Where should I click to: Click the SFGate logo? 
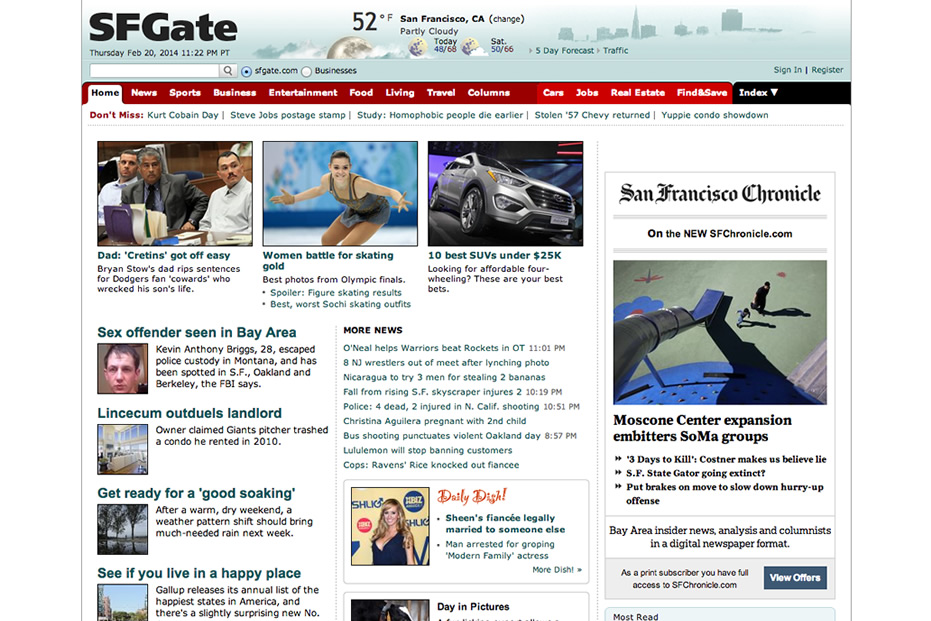tap(163, 28)
